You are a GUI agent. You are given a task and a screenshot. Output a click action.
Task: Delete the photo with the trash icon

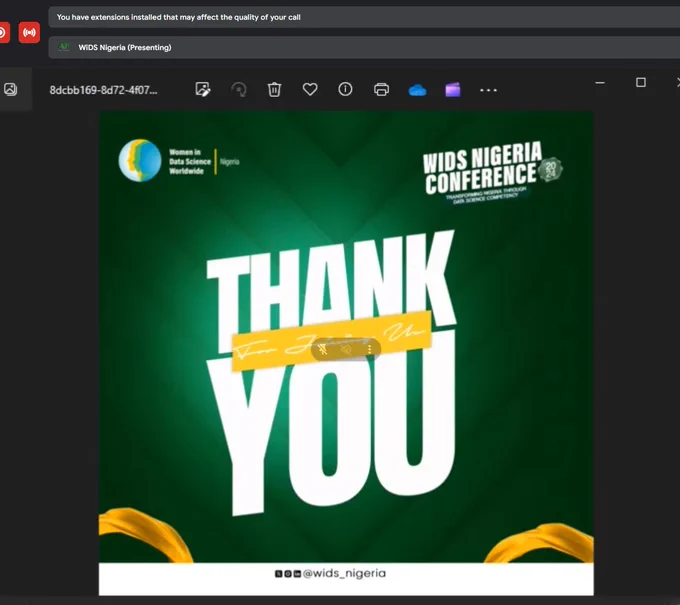point(274,90)
